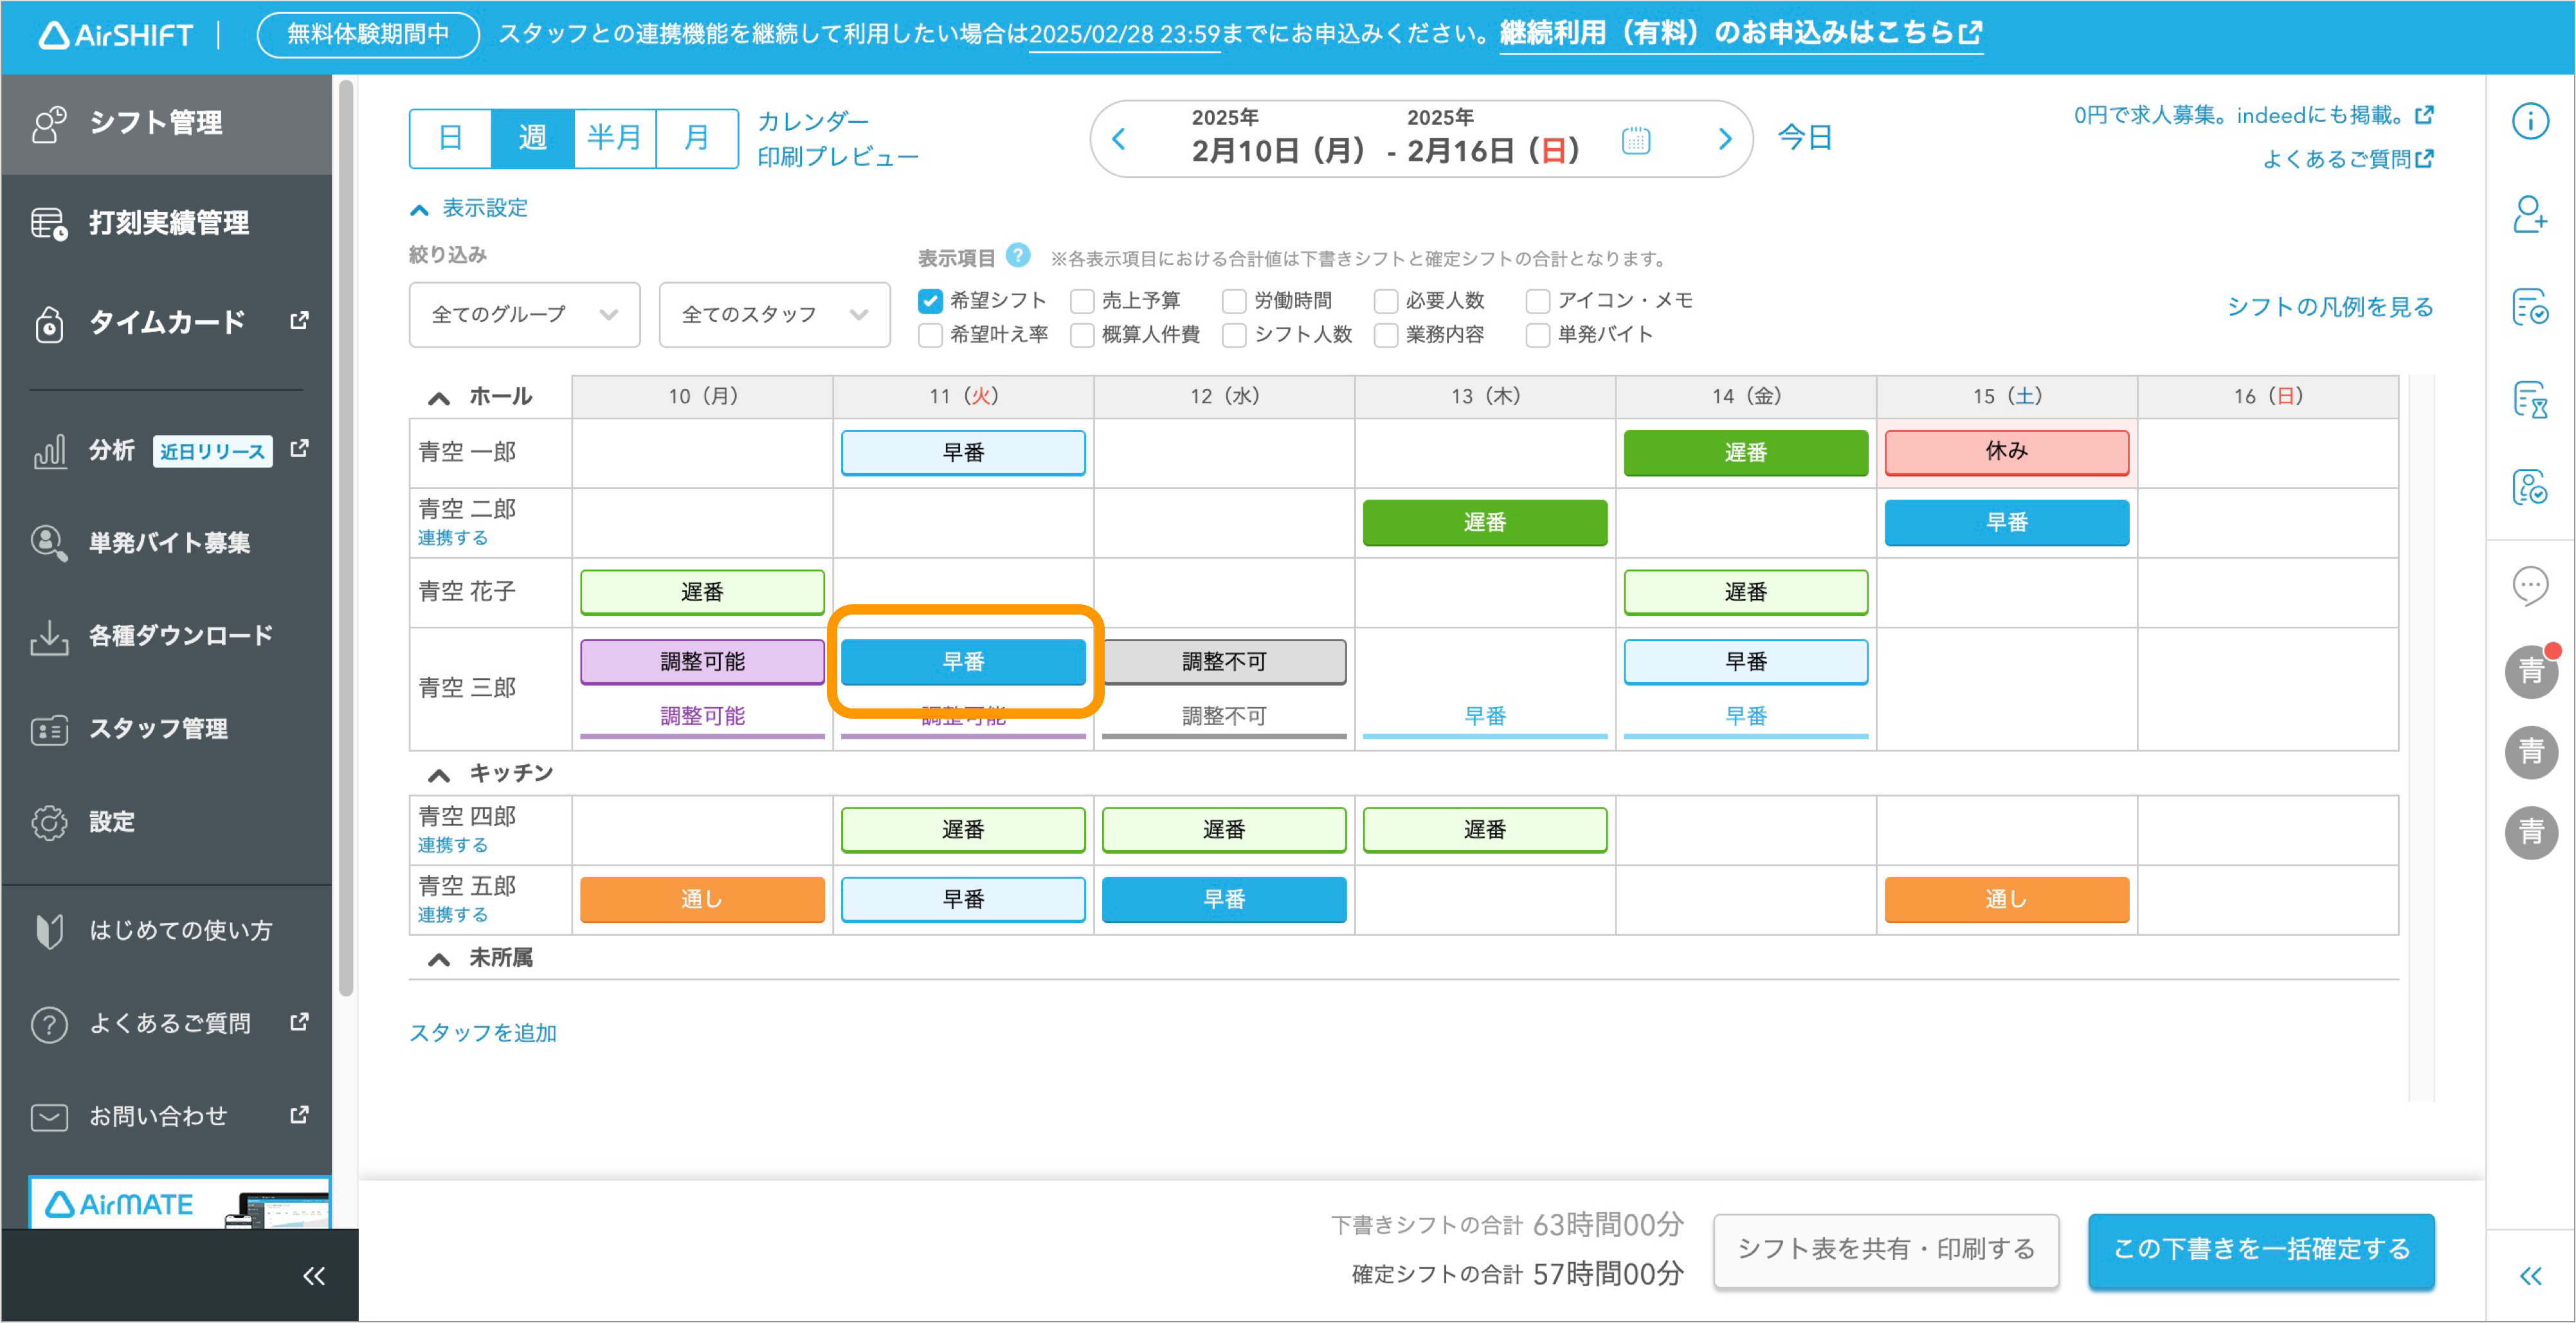This screenshot has width=2576, height=1323.
Task: Switch to 週 view tab
Action: [x=532, y=138]
